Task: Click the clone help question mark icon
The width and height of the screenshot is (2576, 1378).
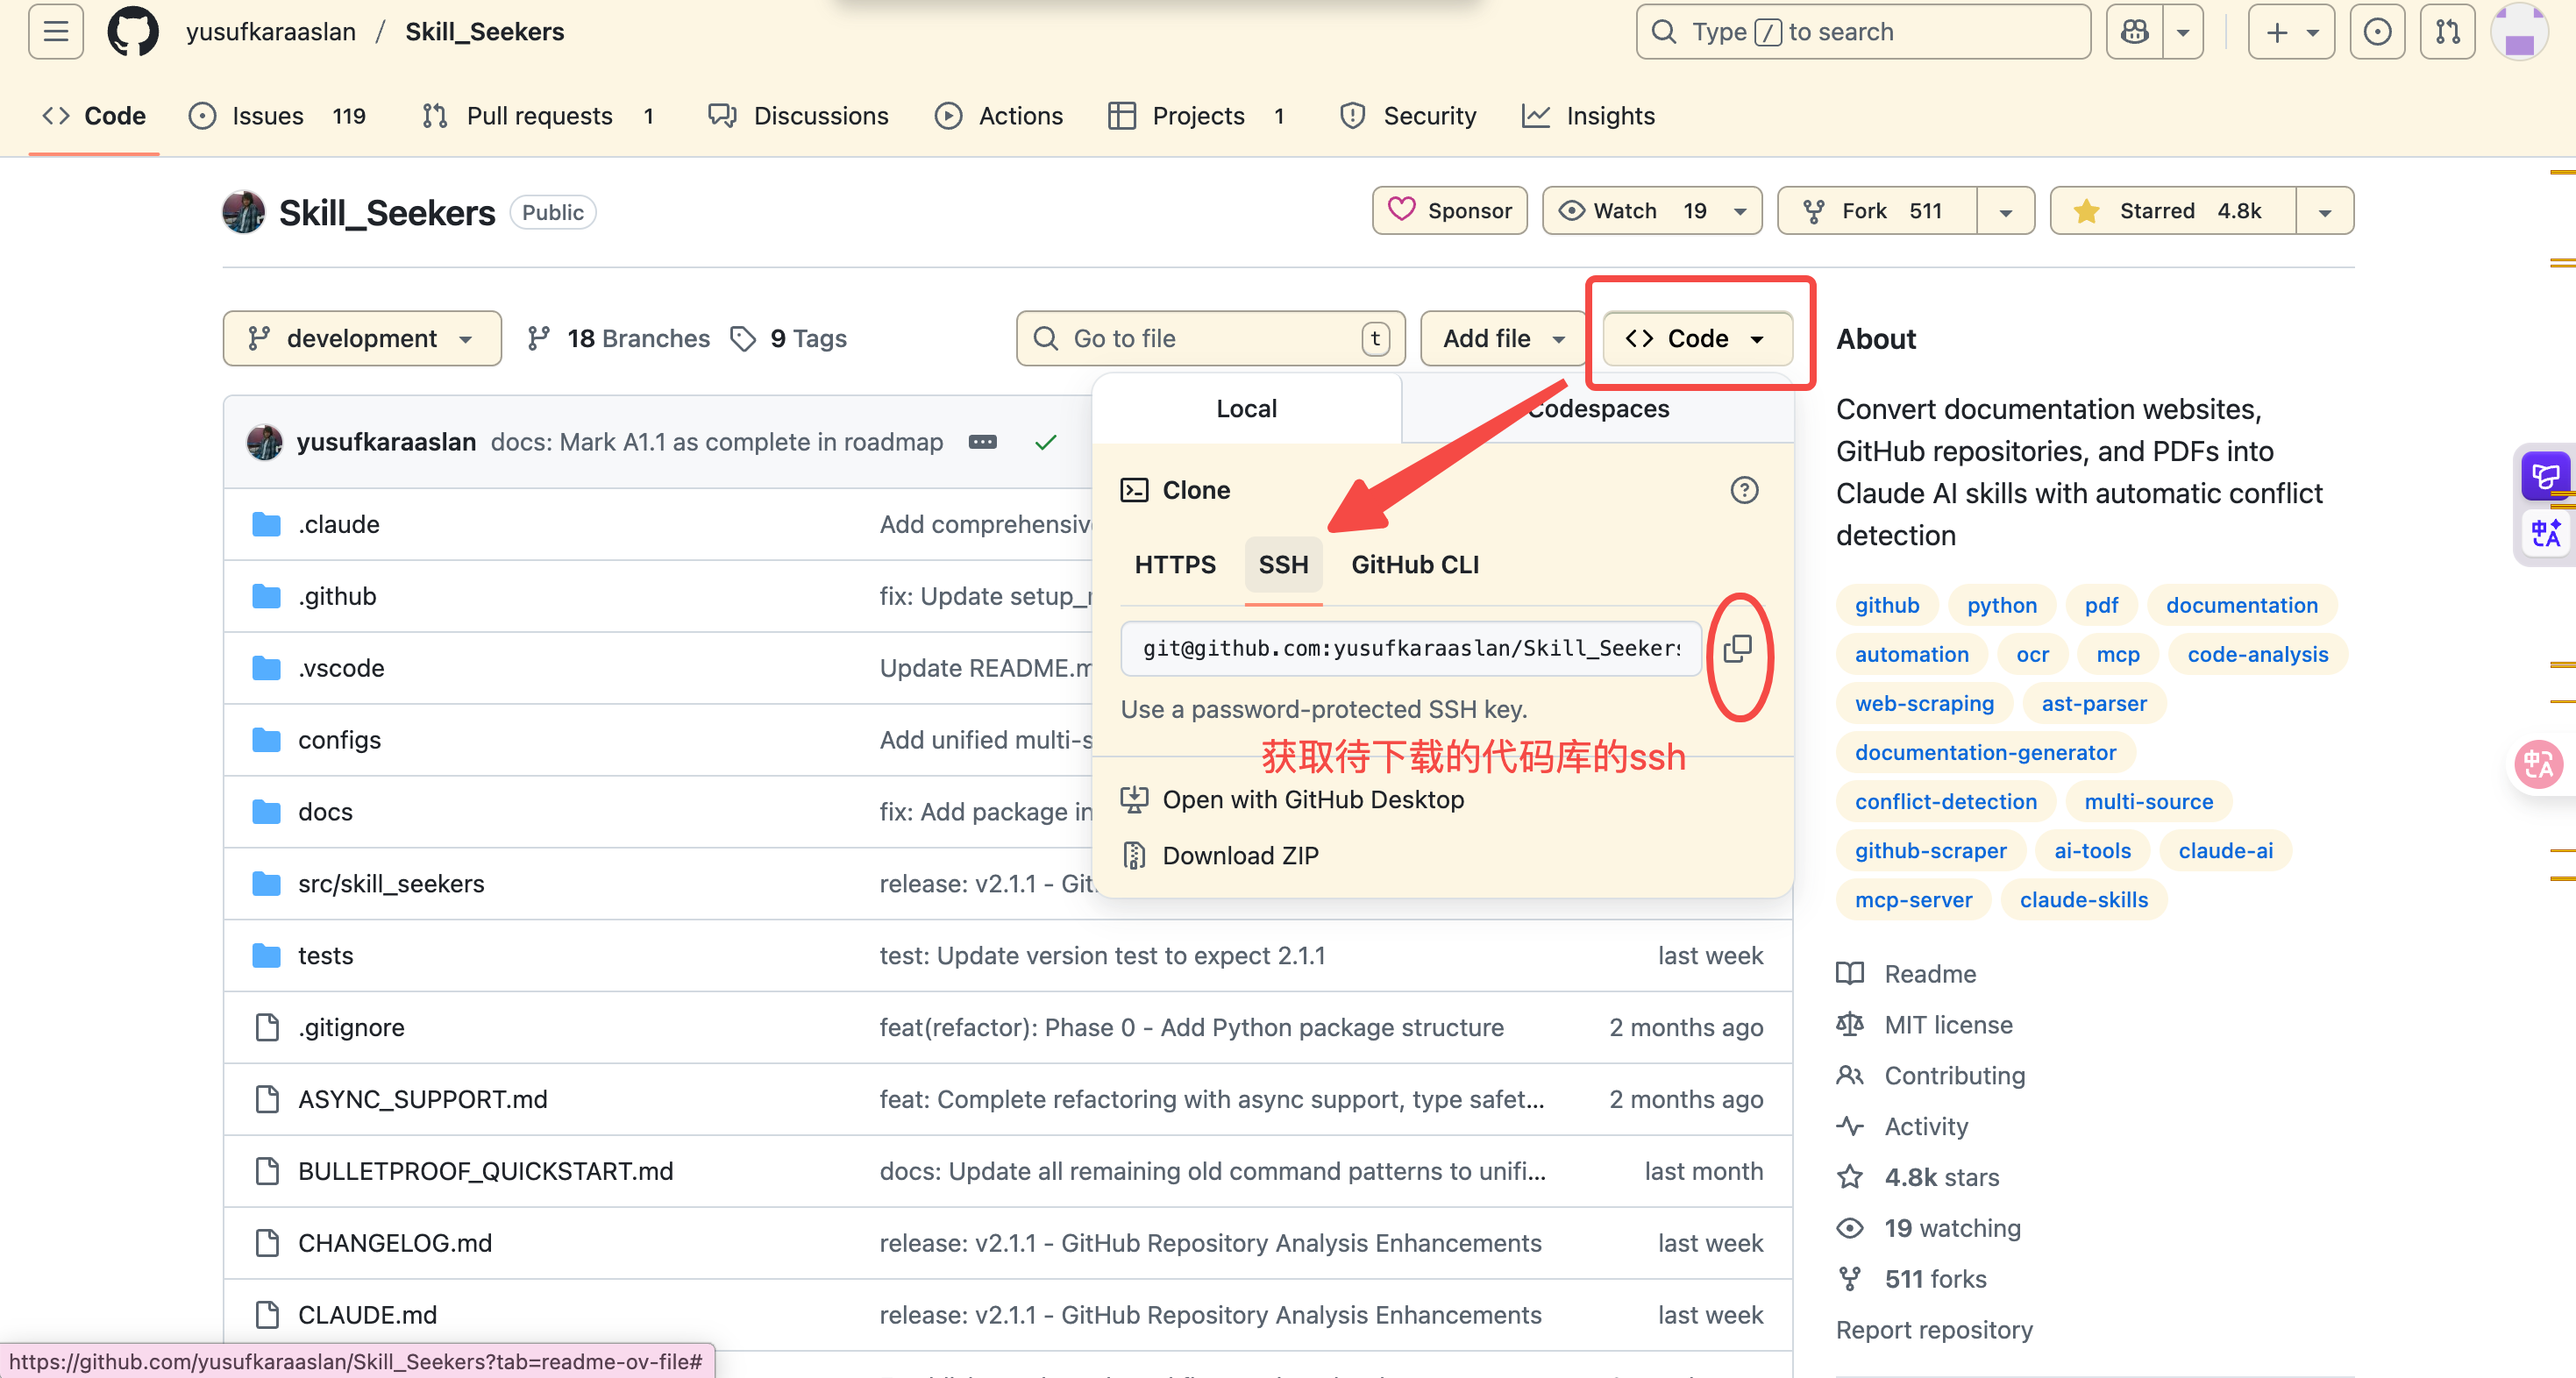Action: coord(1744,490)
